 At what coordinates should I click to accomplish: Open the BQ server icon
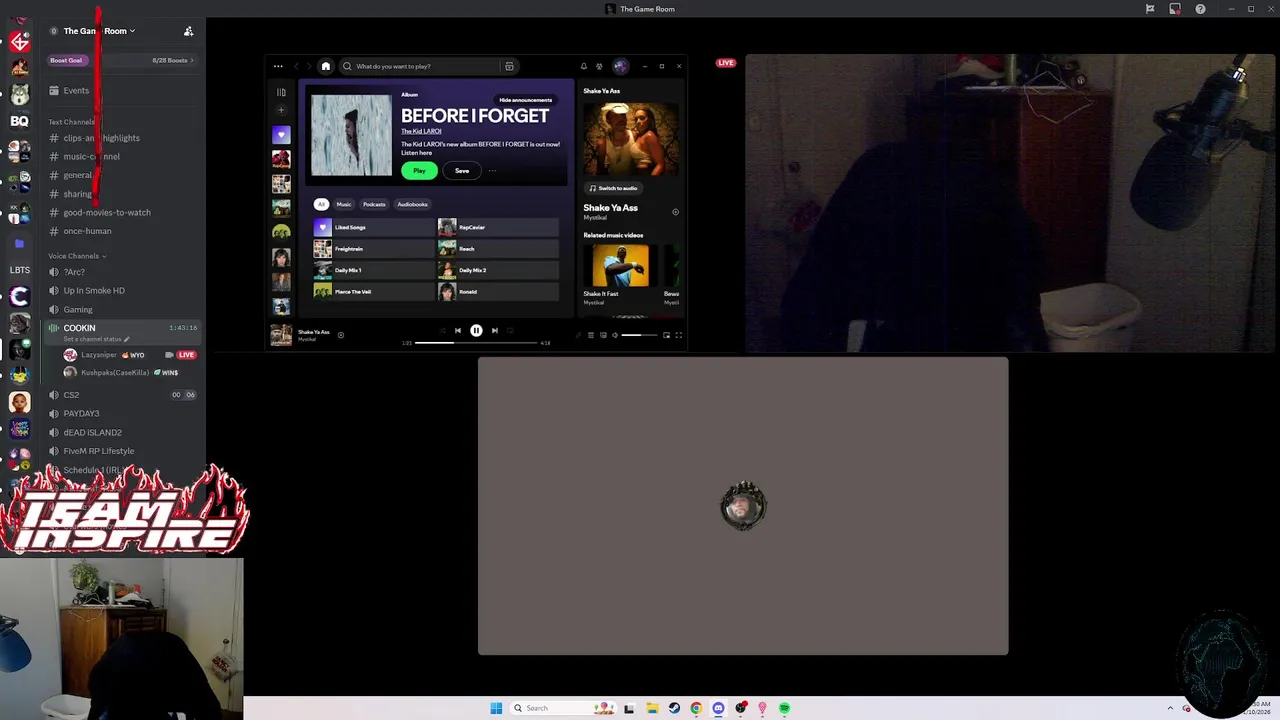19,121
